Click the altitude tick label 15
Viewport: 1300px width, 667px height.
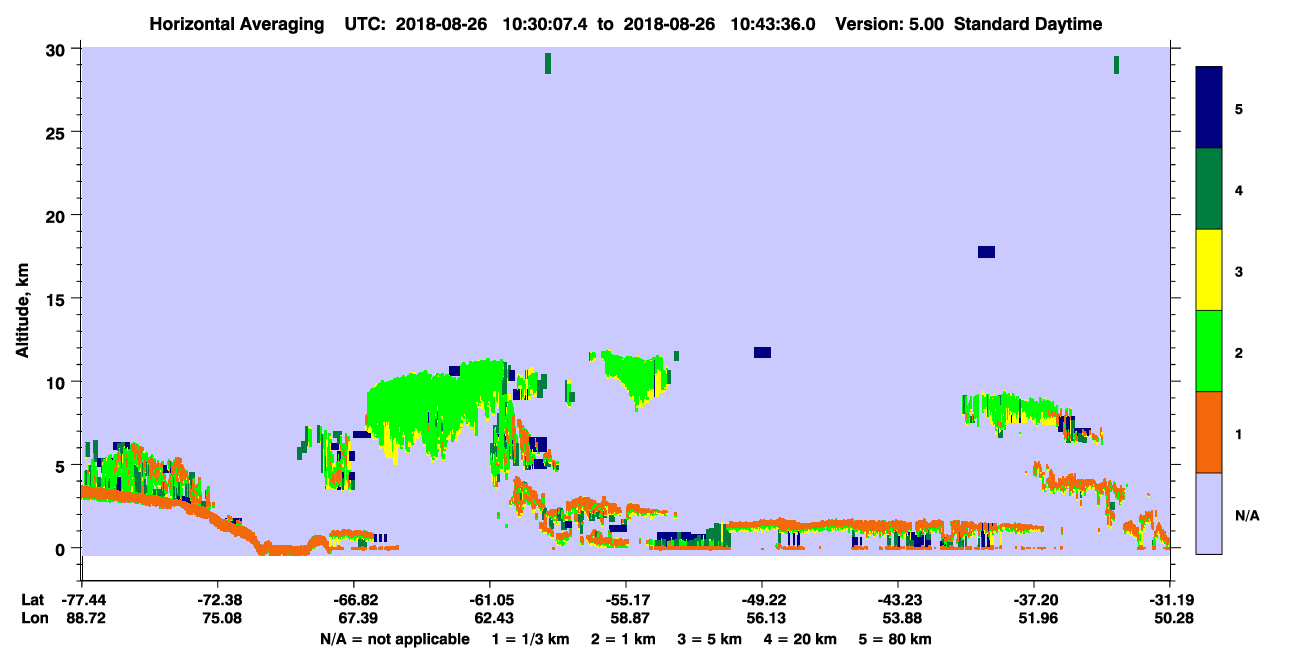[x=58, y=299]
